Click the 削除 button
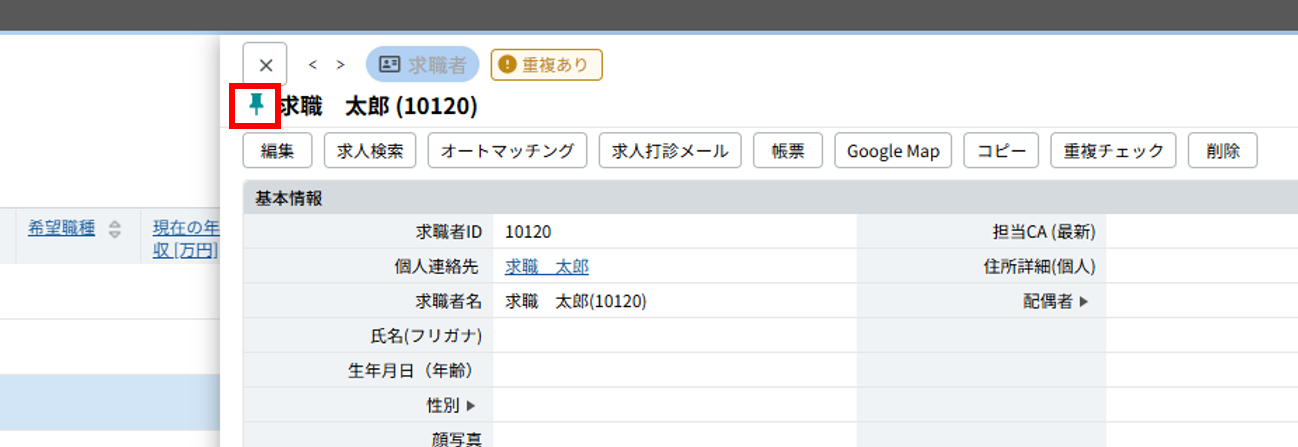 [x=1222, y=151]
